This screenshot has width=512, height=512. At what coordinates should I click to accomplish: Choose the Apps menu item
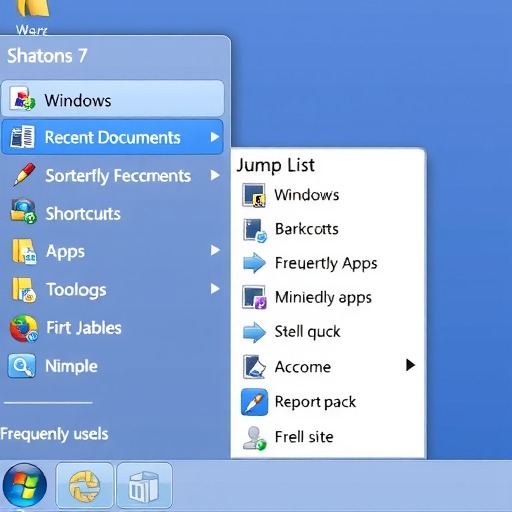(x=112, y=251)
